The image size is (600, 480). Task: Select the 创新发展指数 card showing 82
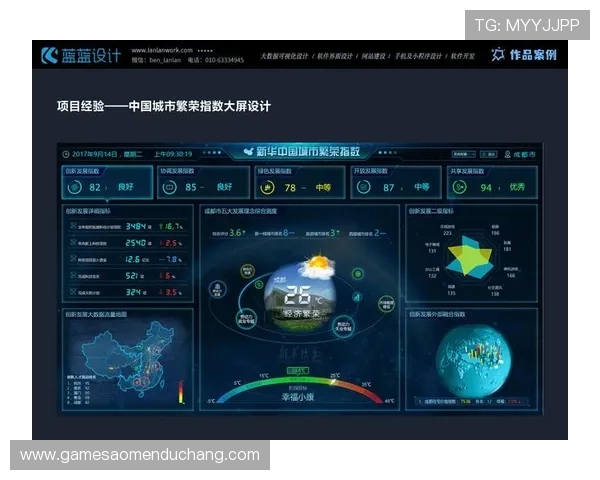pyautogui.click(x=107, y=182)
